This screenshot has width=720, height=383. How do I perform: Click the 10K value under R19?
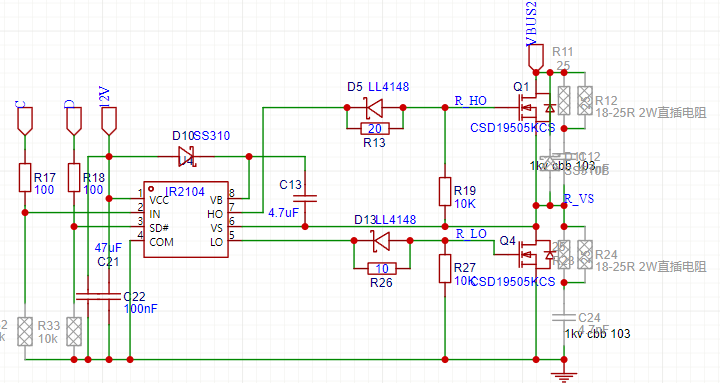[x=465, y=204]
